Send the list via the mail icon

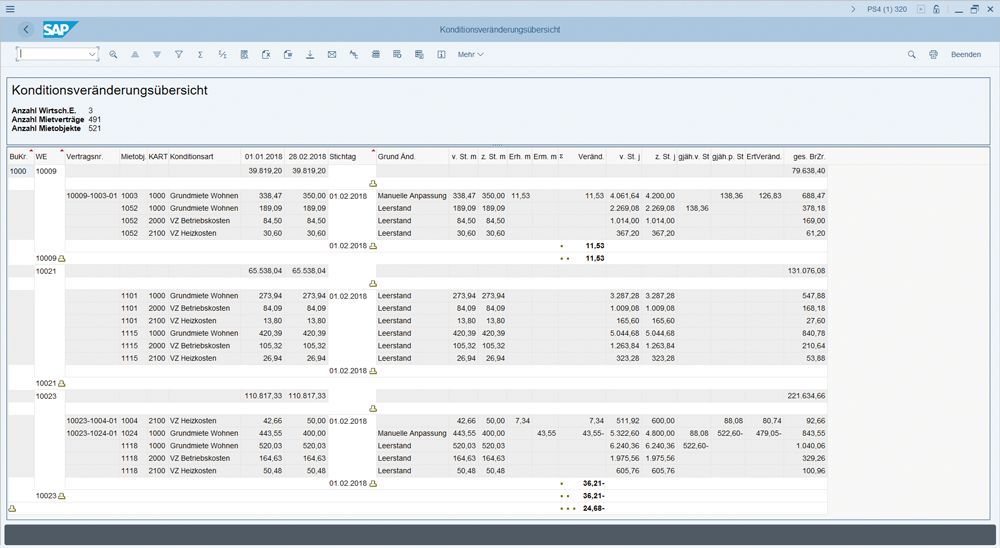pyautogui.click(x=331, y=54)
